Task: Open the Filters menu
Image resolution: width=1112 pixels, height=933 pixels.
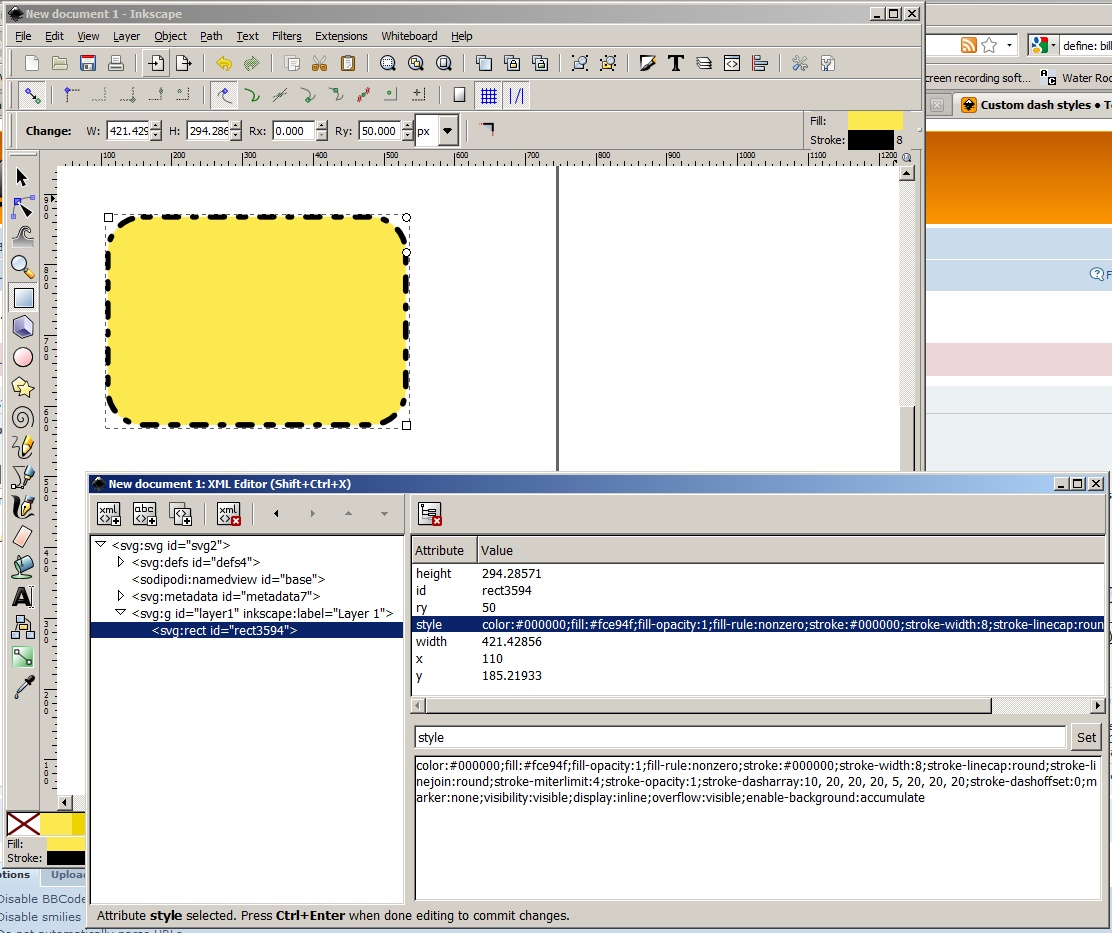Action: click(286, 36)
